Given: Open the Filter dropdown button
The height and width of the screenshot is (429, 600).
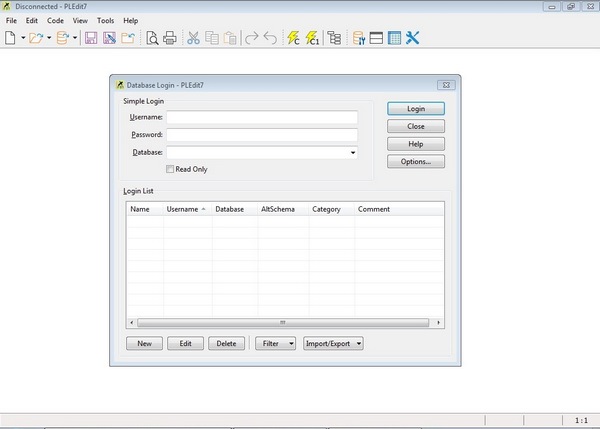Looking at the screenshot, I should [x=276, y=343].
